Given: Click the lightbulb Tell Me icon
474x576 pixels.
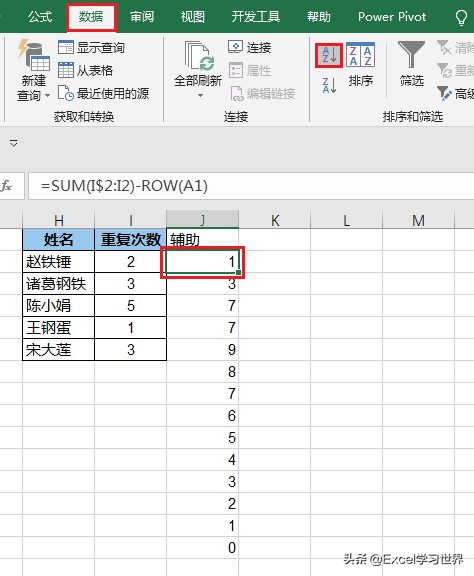Looking at the screenshot, I should tap(461, 18).
